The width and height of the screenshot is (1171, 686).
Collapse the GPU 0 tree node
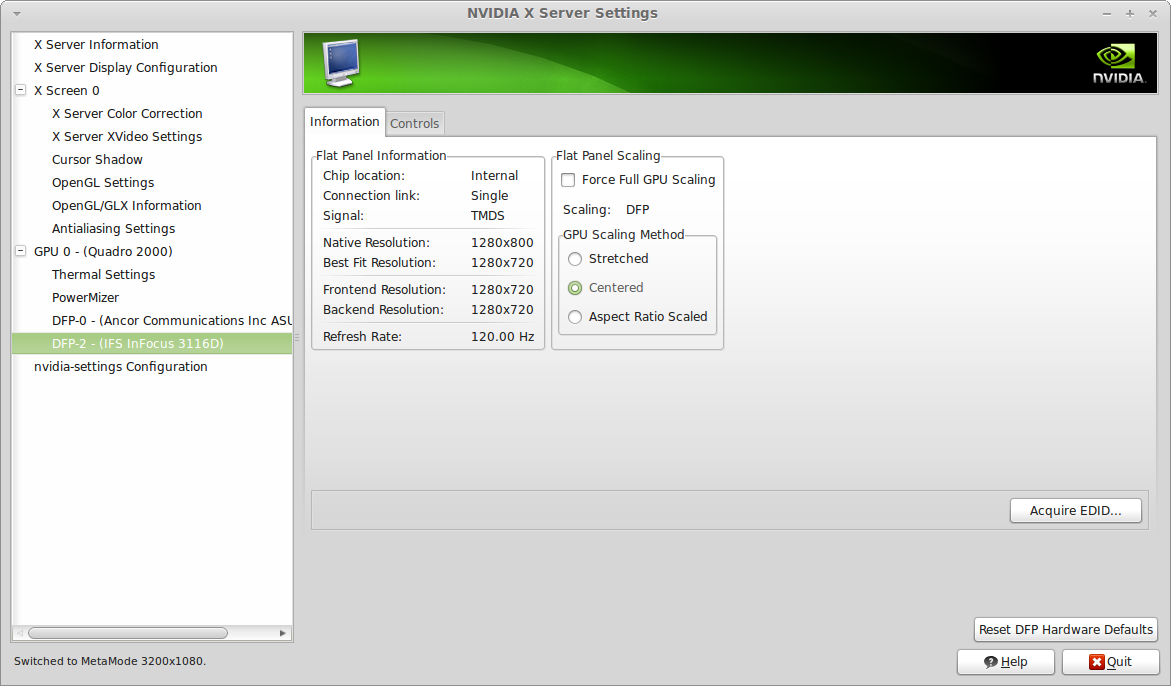[x=21, y=252]
